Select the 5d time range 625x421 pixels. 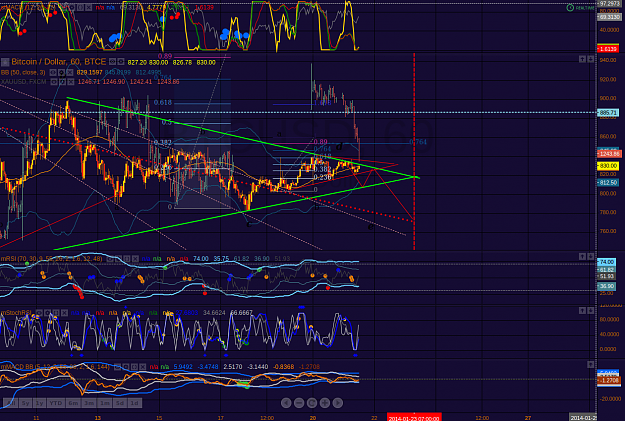coord(120,403)
